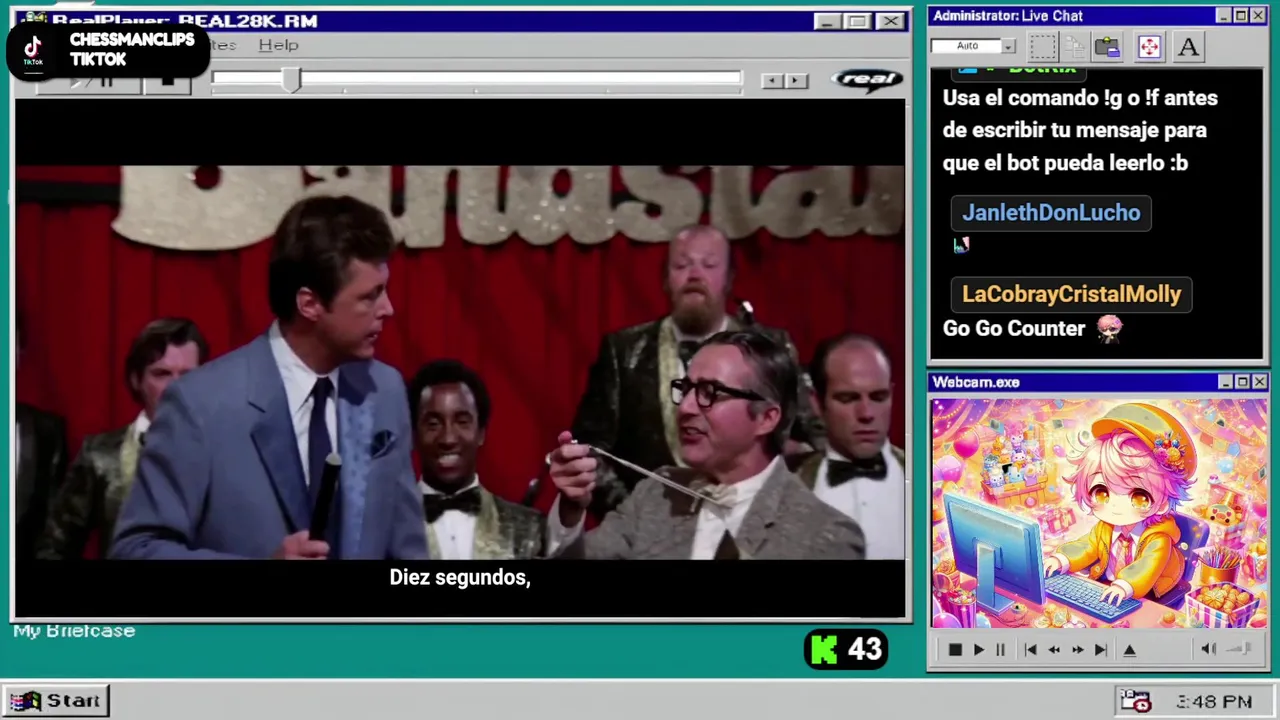
Task: Select the dotted marquee tool in Live Chat
Action: 1043,47
